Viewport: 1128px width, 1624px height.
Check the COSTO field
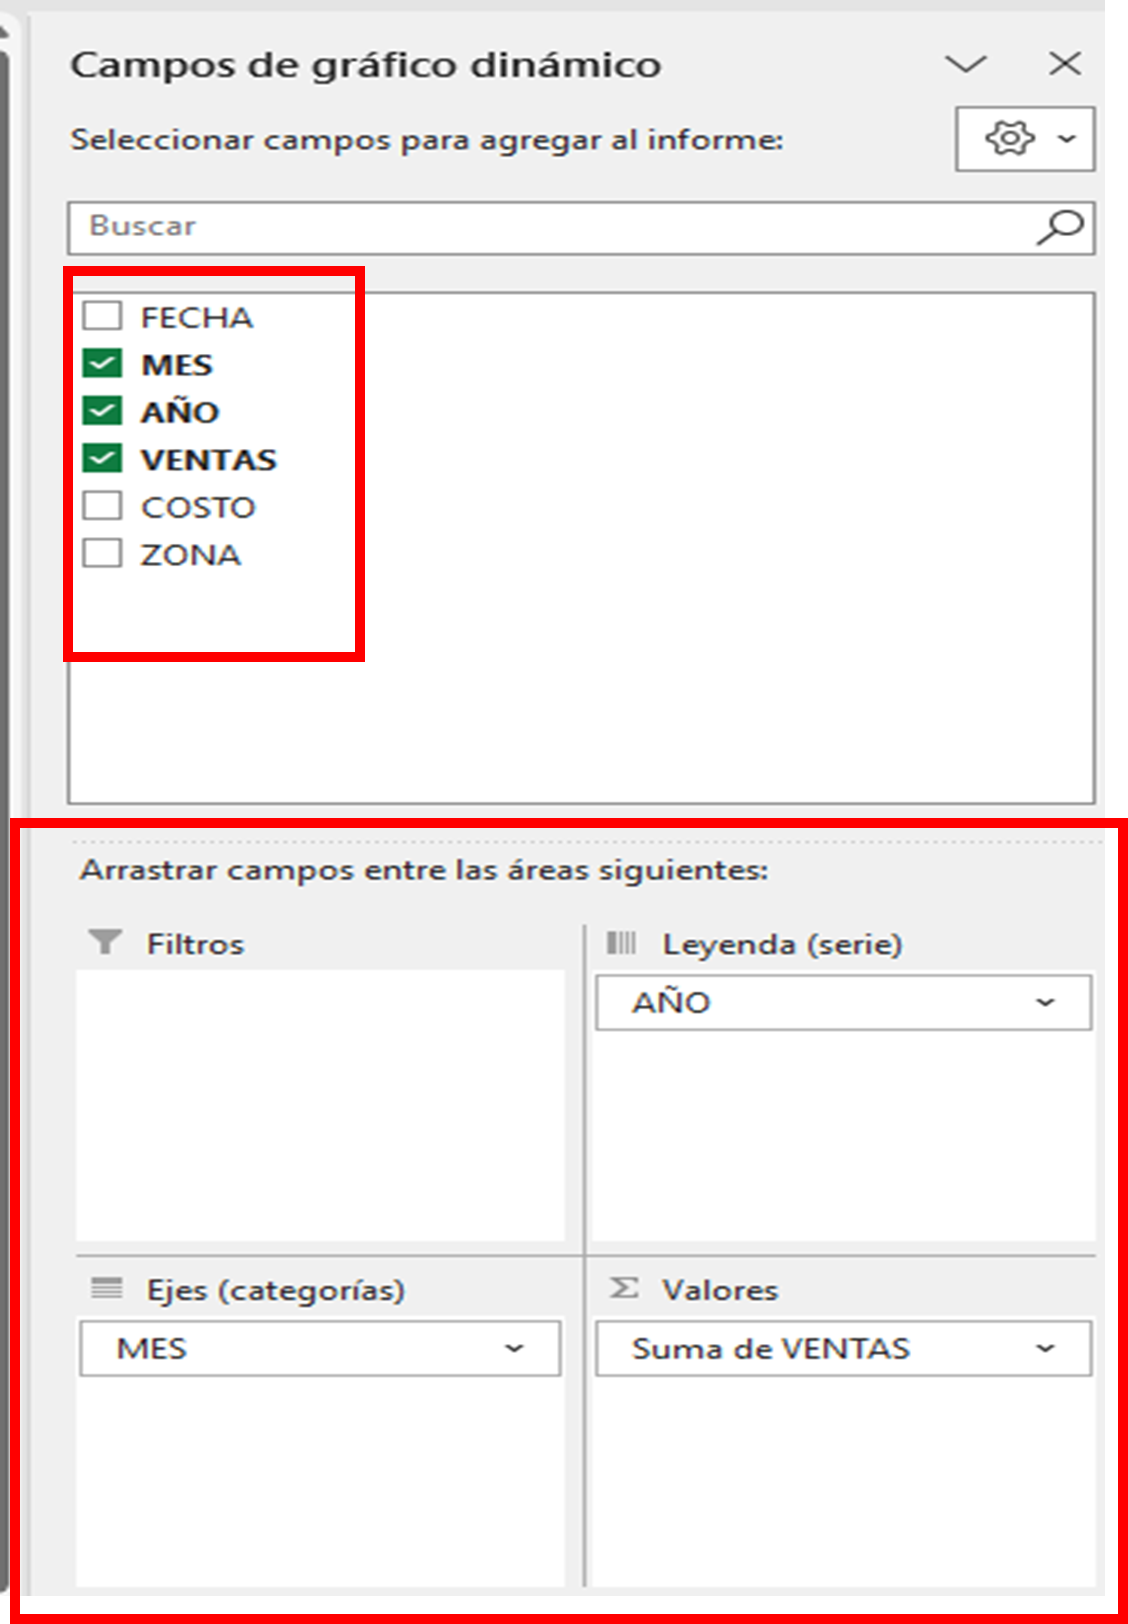(102, 506)
